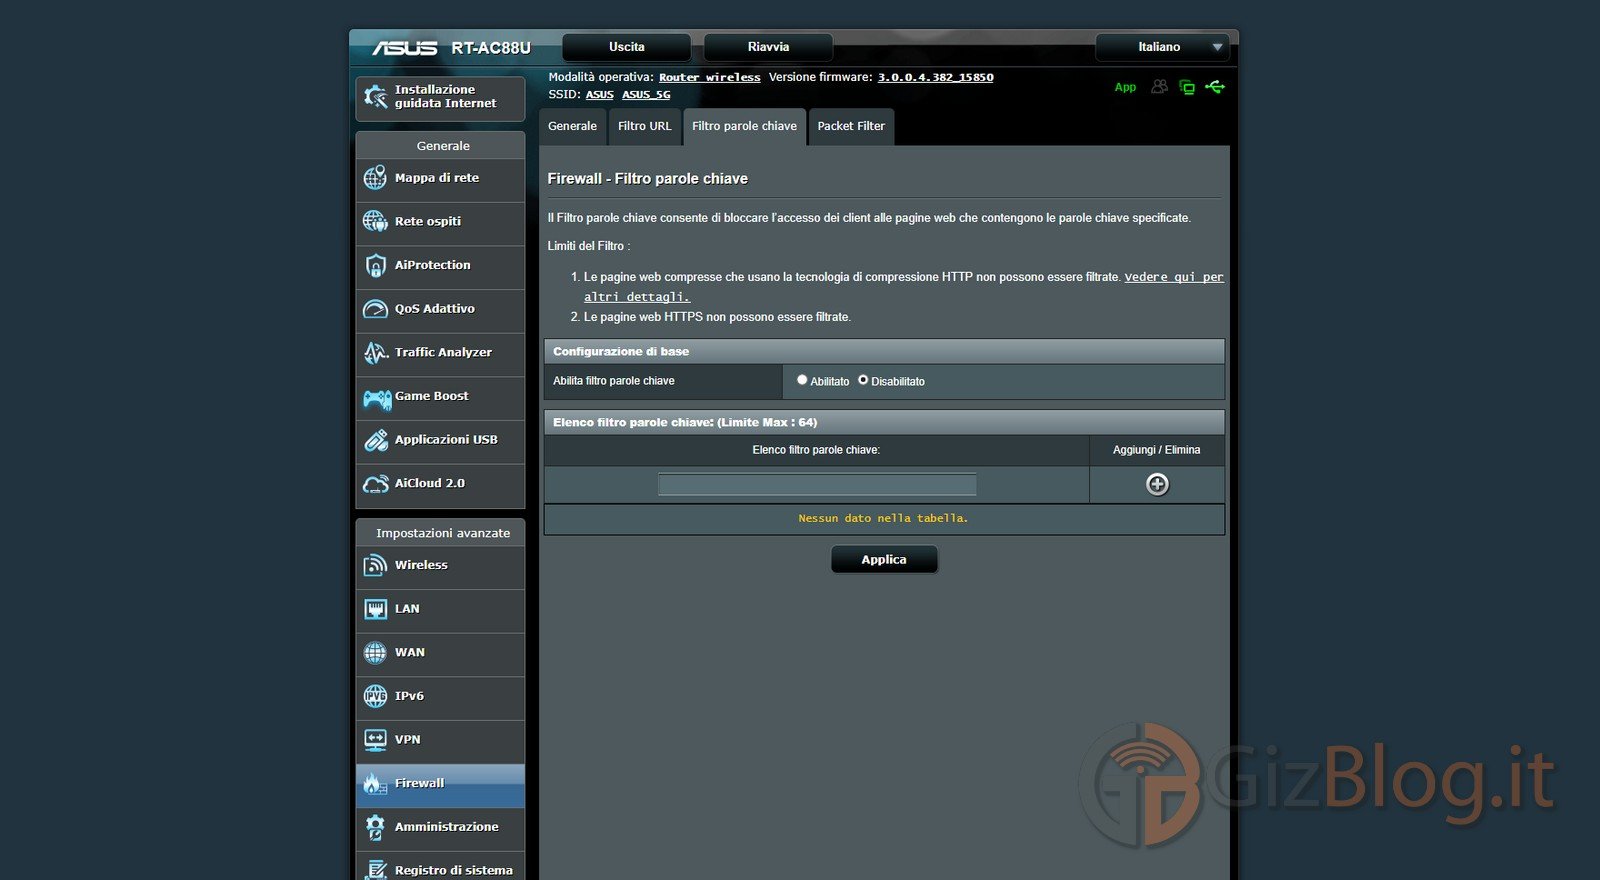The image size is (1600, 880).
Task: Click the AiProtection shield icon
Action: pyautogui.click(x=375, y=265)
